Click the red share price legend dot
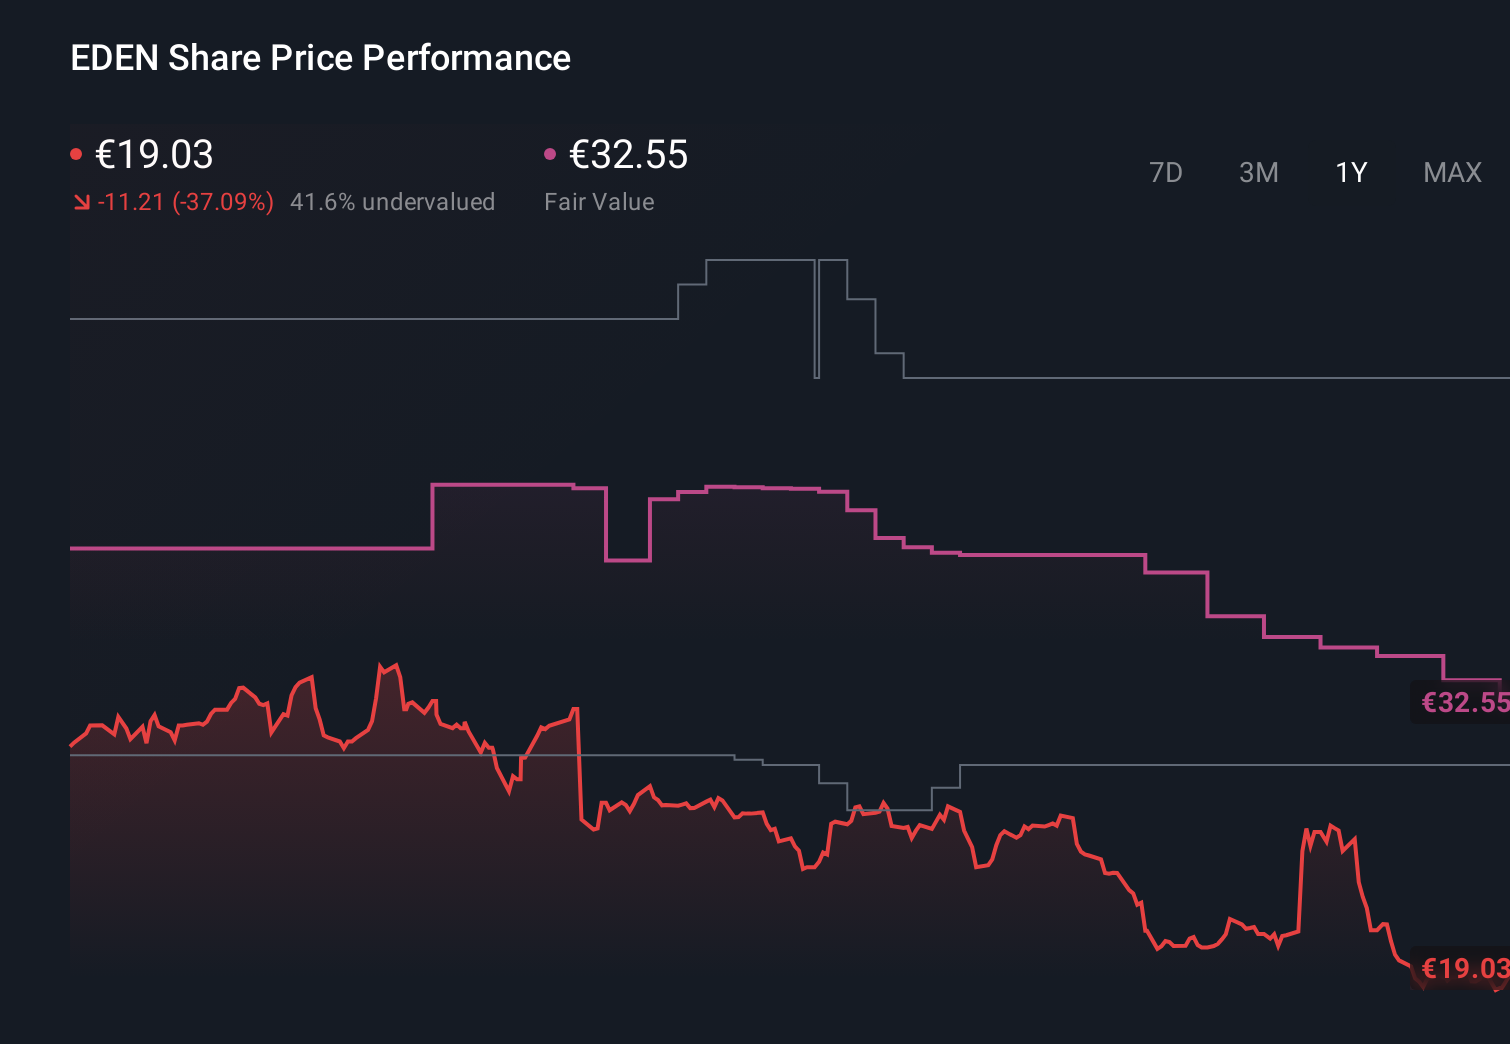The width and height of the screenshot is (1510, 1044). pos(77,153)
